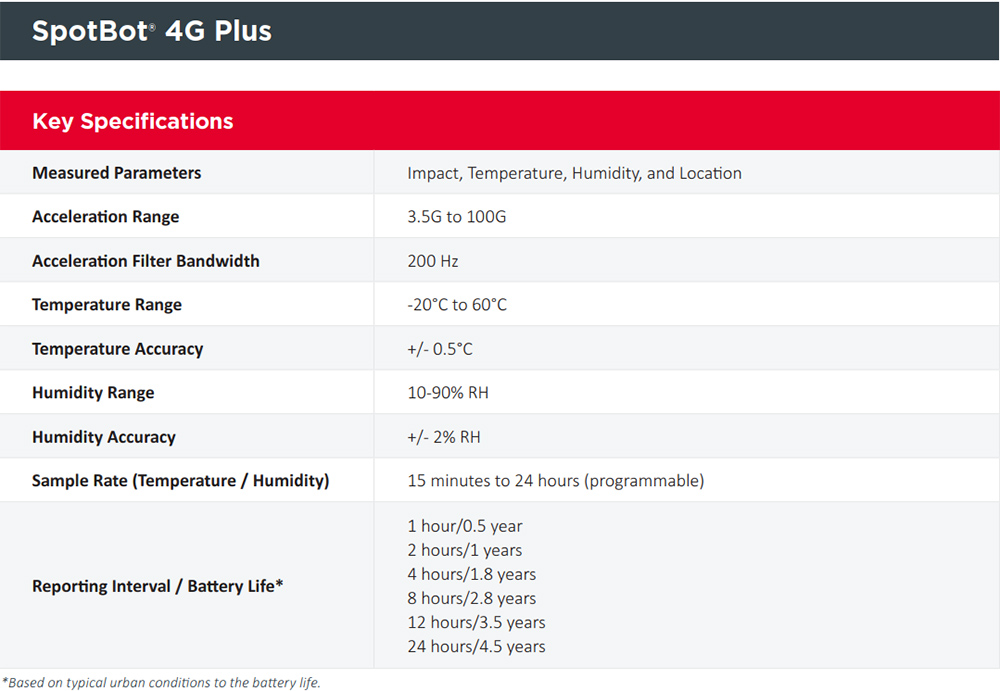
Task: Select the Acceleration Range label
Action: pyautogui.click(x=105, y=217)
